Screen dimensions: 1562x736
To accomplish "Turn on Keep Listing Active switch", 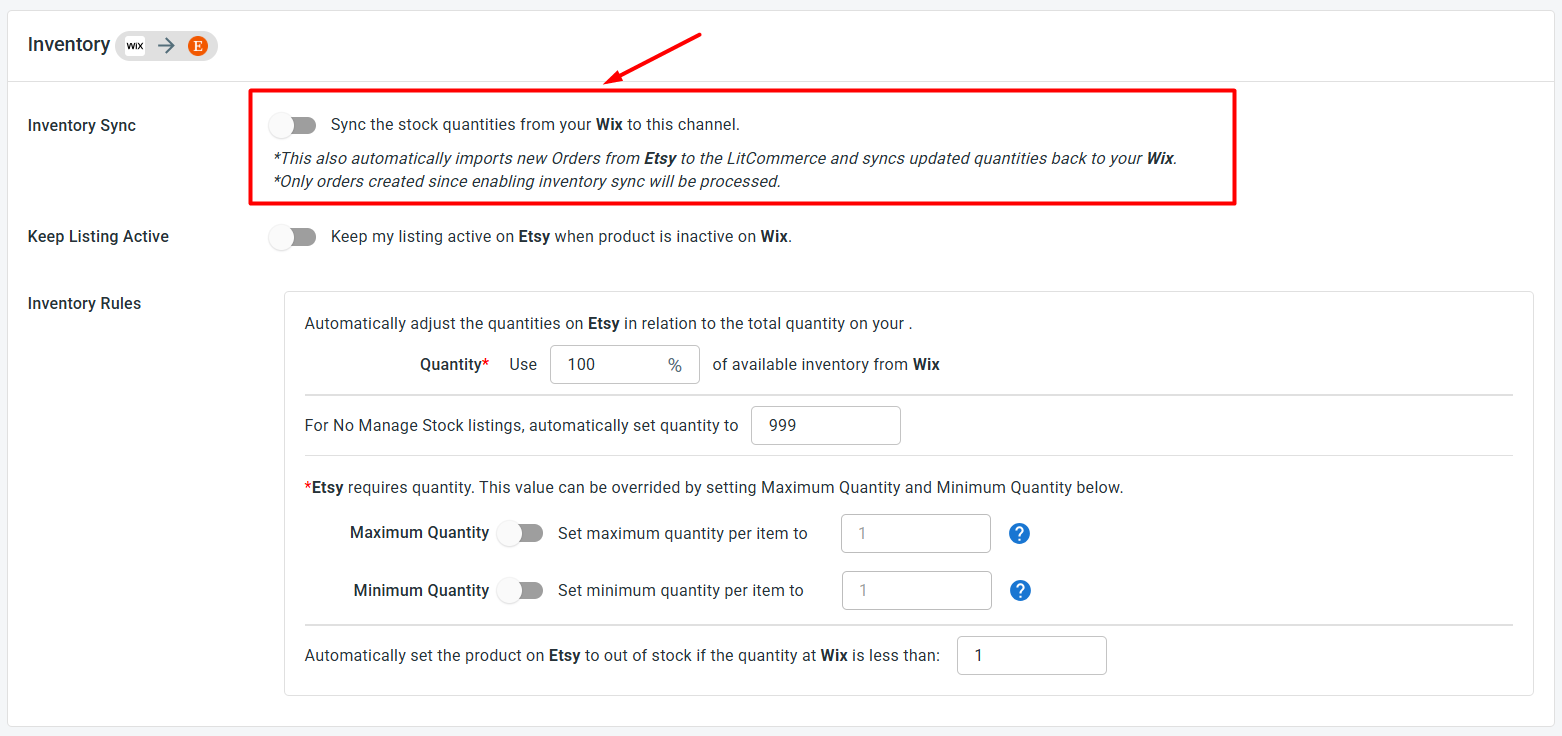I will [x=293, y=237].
